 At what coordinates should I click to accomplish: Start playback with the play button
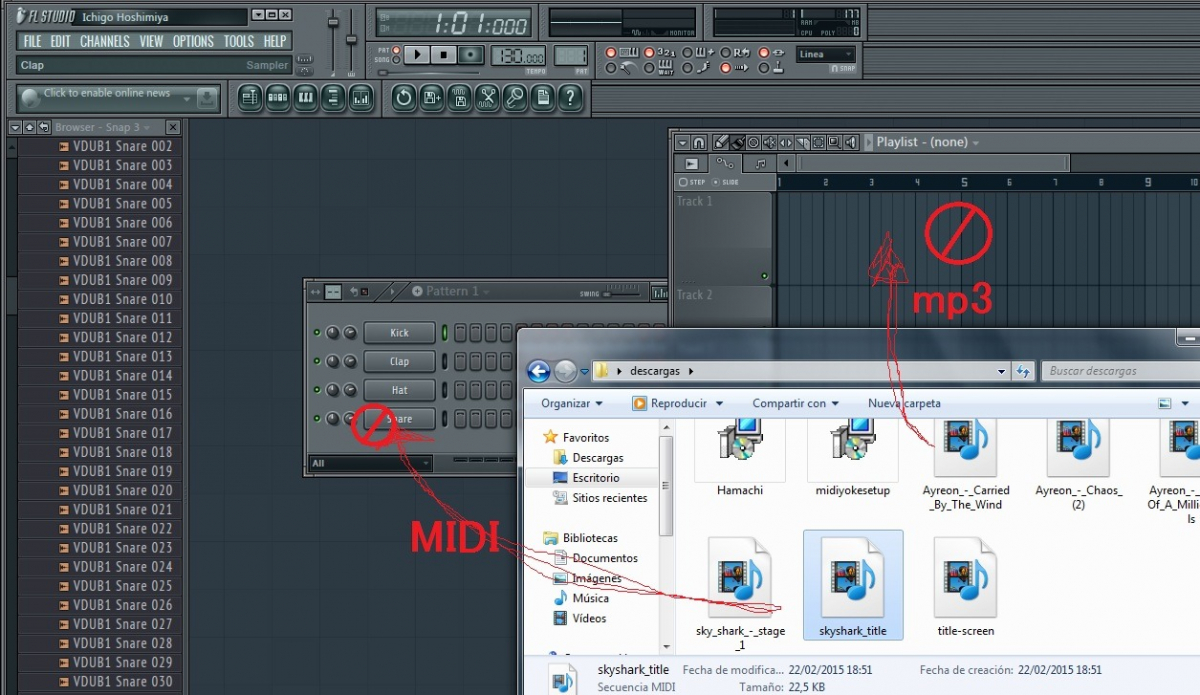tap(419, 55)
